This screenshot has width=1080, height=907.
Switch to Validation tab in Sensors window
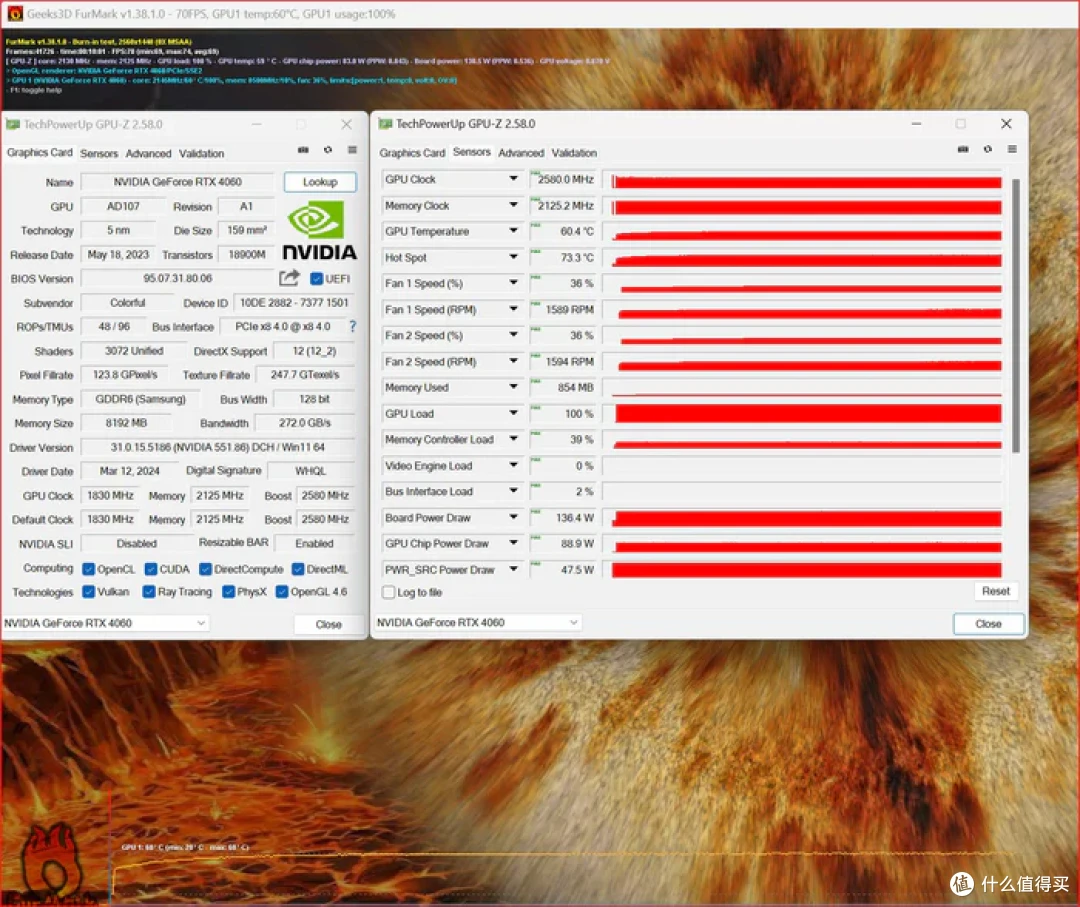tap(574, 153)
